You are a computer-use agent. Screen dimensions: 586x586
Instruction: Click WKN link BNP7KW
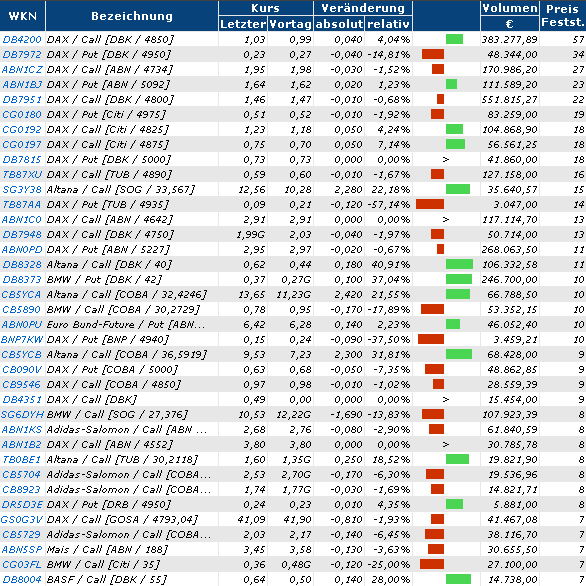(22, 339)
